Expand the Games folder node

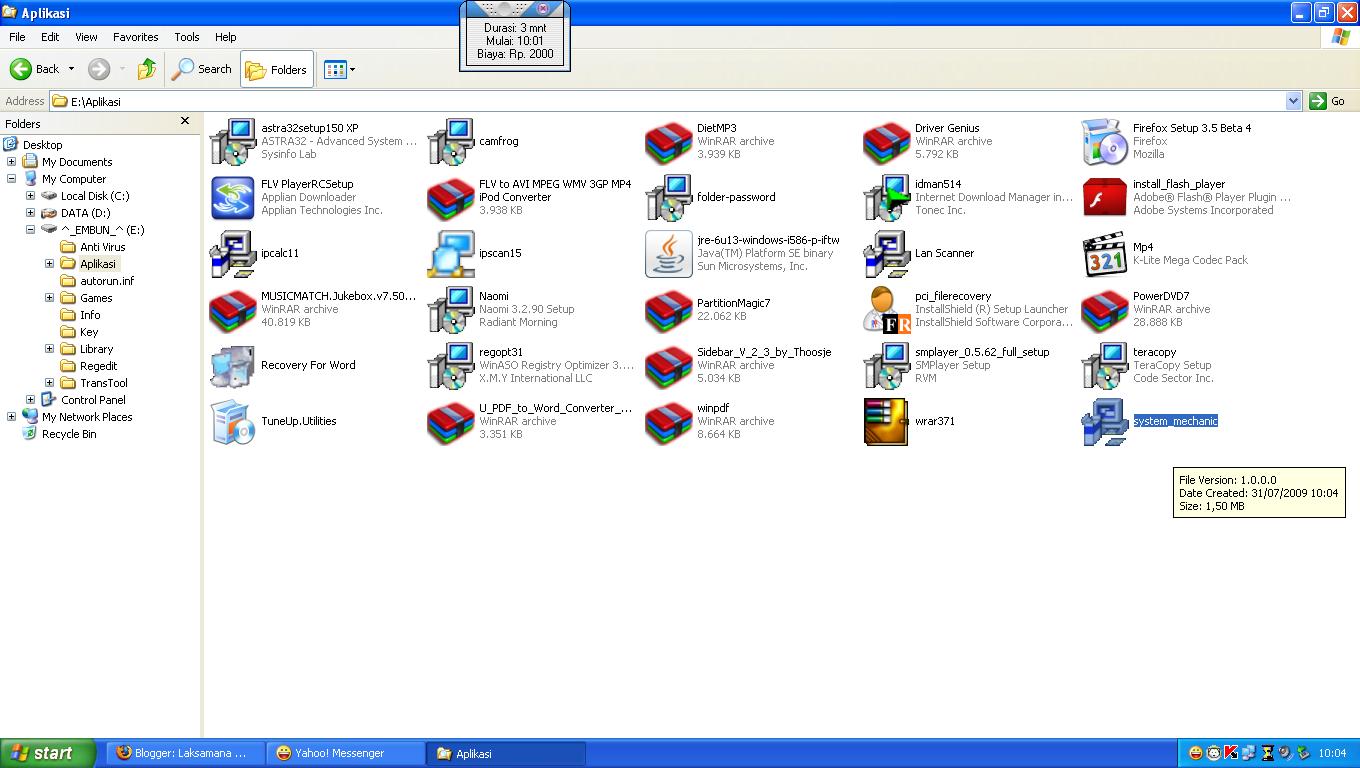point(49,298)
